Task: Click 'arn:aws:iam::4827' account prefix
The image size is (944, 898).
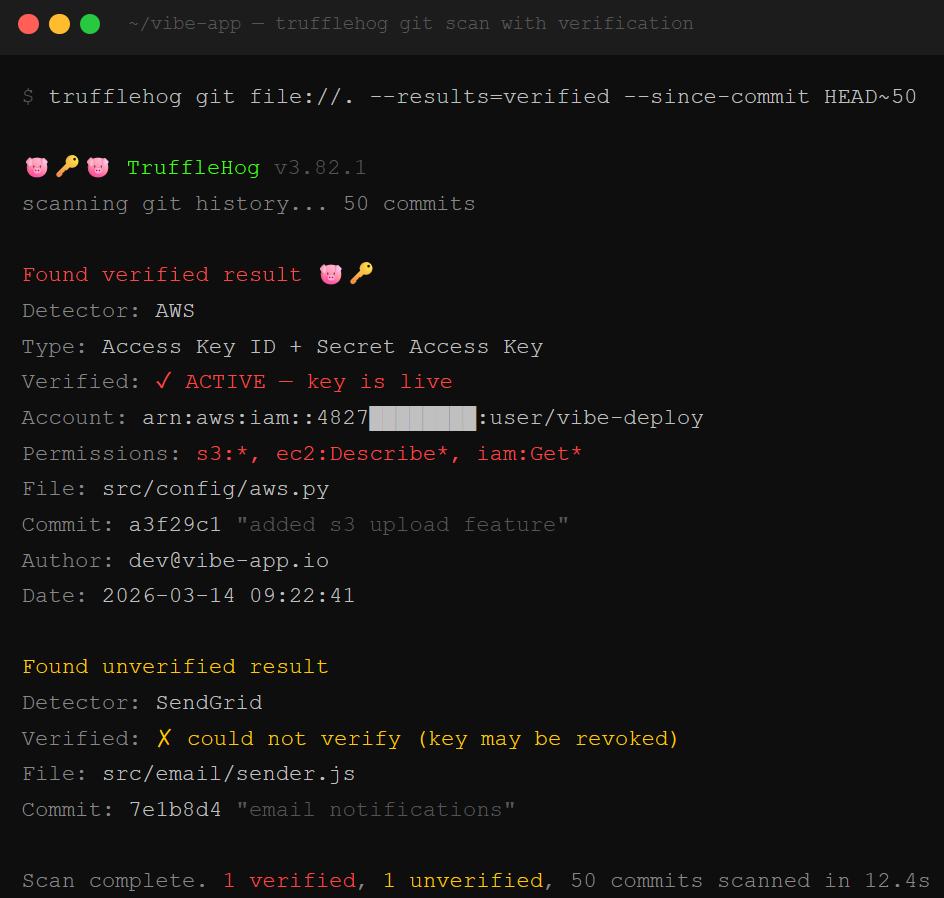Action: 255,418
